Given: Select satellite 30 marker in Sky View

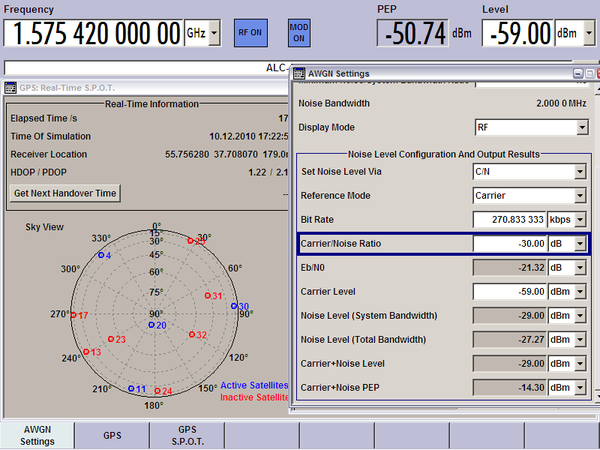Looking at the screenshot, I should tap(235, 307).
